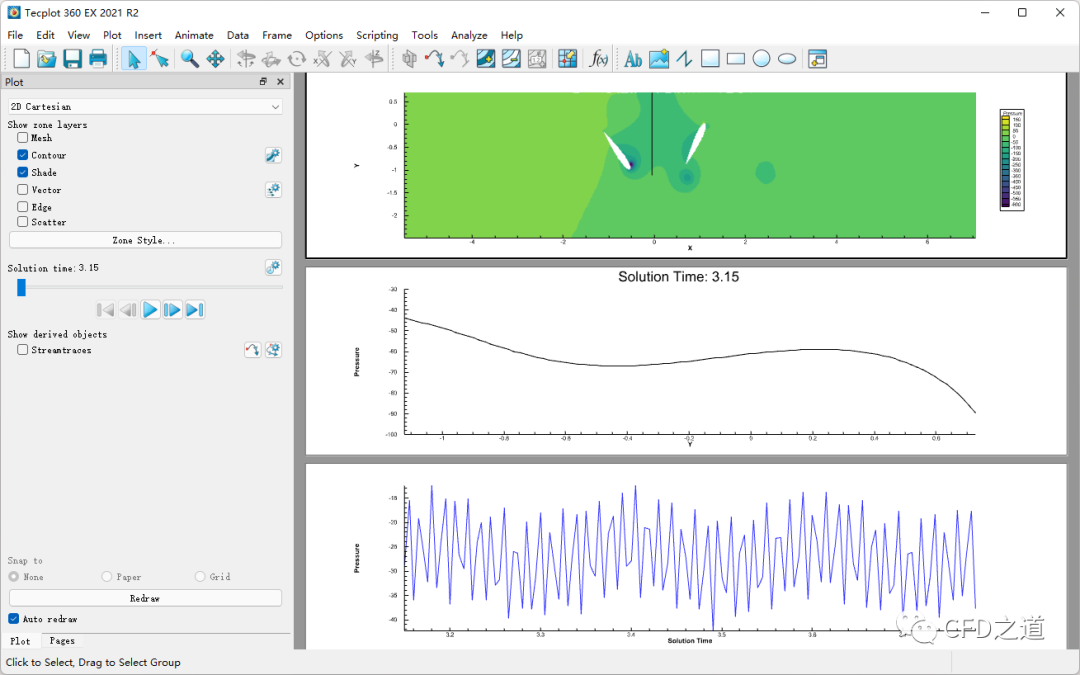Image resolution: width=1080 pixels, height=675 pixels.
Task: Open the Animate menu
Action: click(194, 35)
